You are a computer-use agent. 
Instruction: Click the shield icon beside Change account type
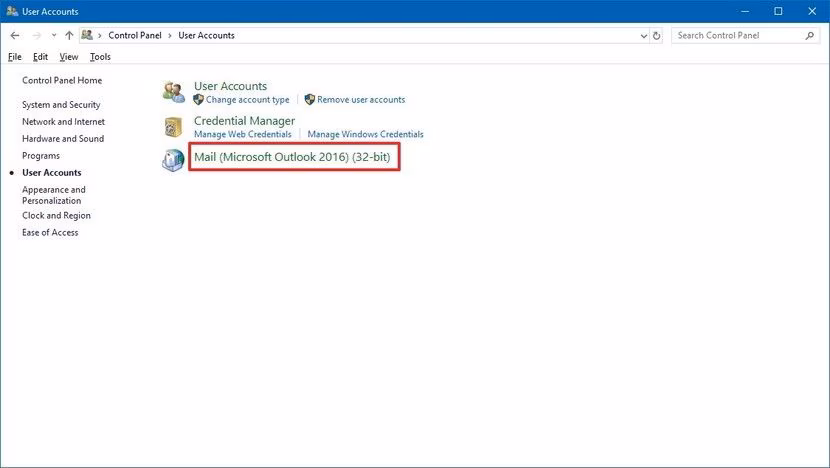coord(199,100)
